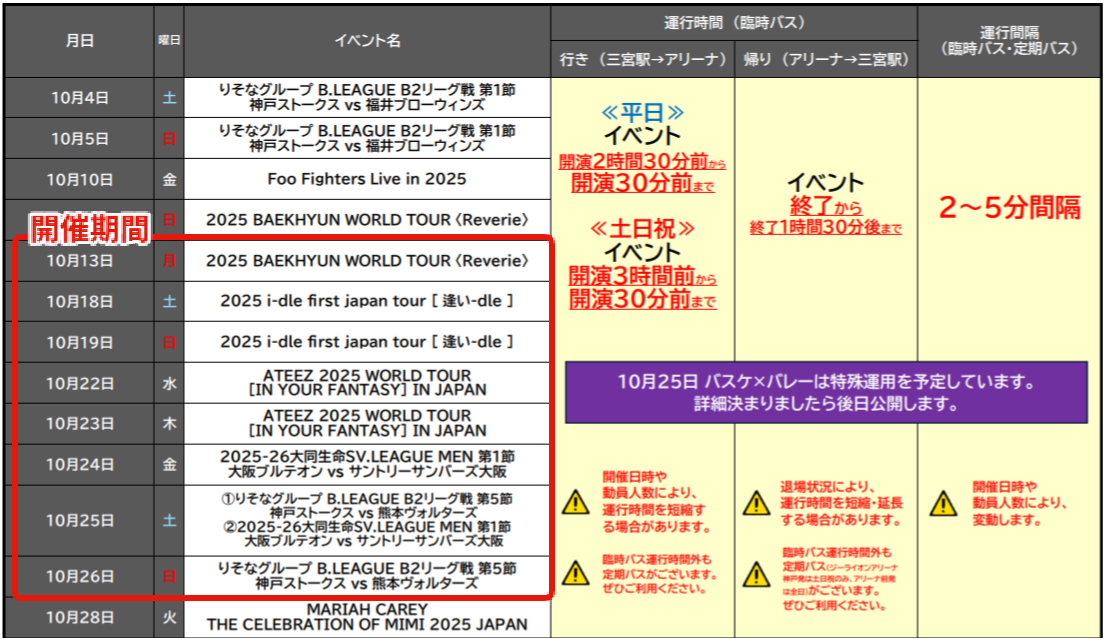Click the warning icon beside 変動します notice
This screenshot has height=639, width=1104.
pyautogui.click(x=942, y=502)
